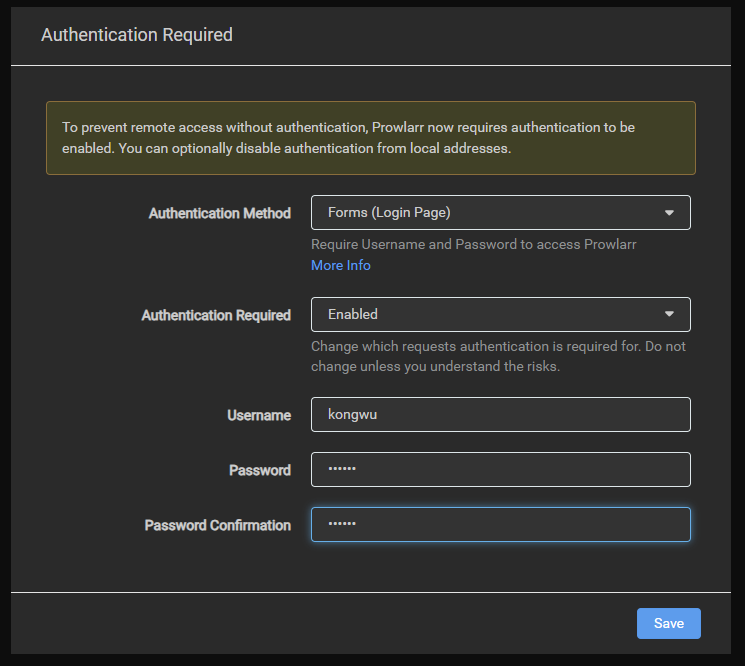Click the Username field containing kongwu
The height and width of the screenshot is (666, 745).
pyautogui.click(x=501, y=415)
